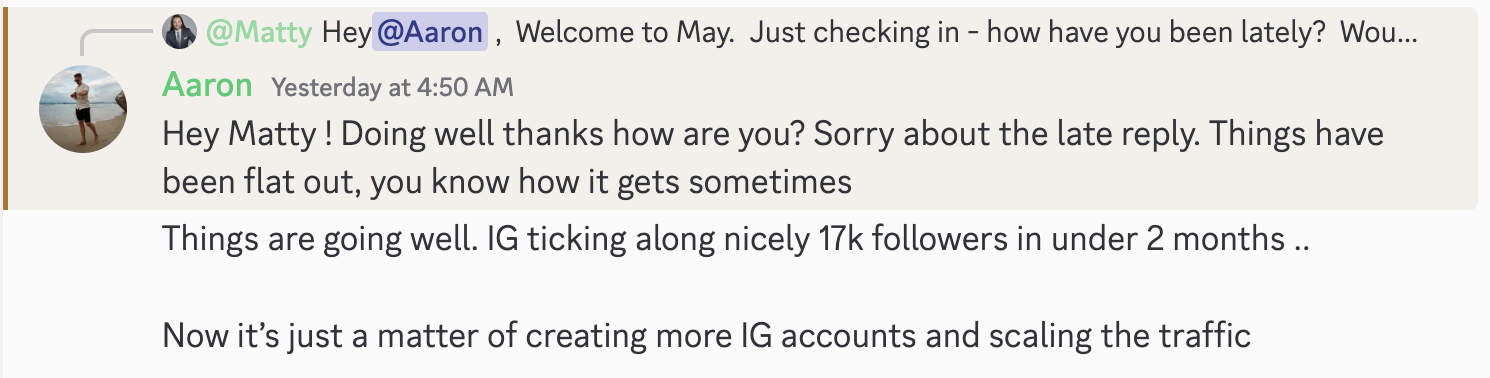1490x378 pixels.
Task: Click the word "Hey" before the @Aaron mention
Action: 345,33
